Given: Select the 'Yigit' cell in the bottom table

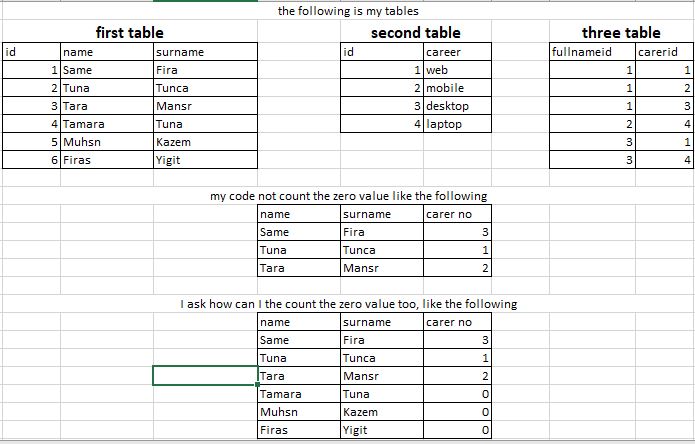Looking at the screenshot, I should (x=382, y=430).
